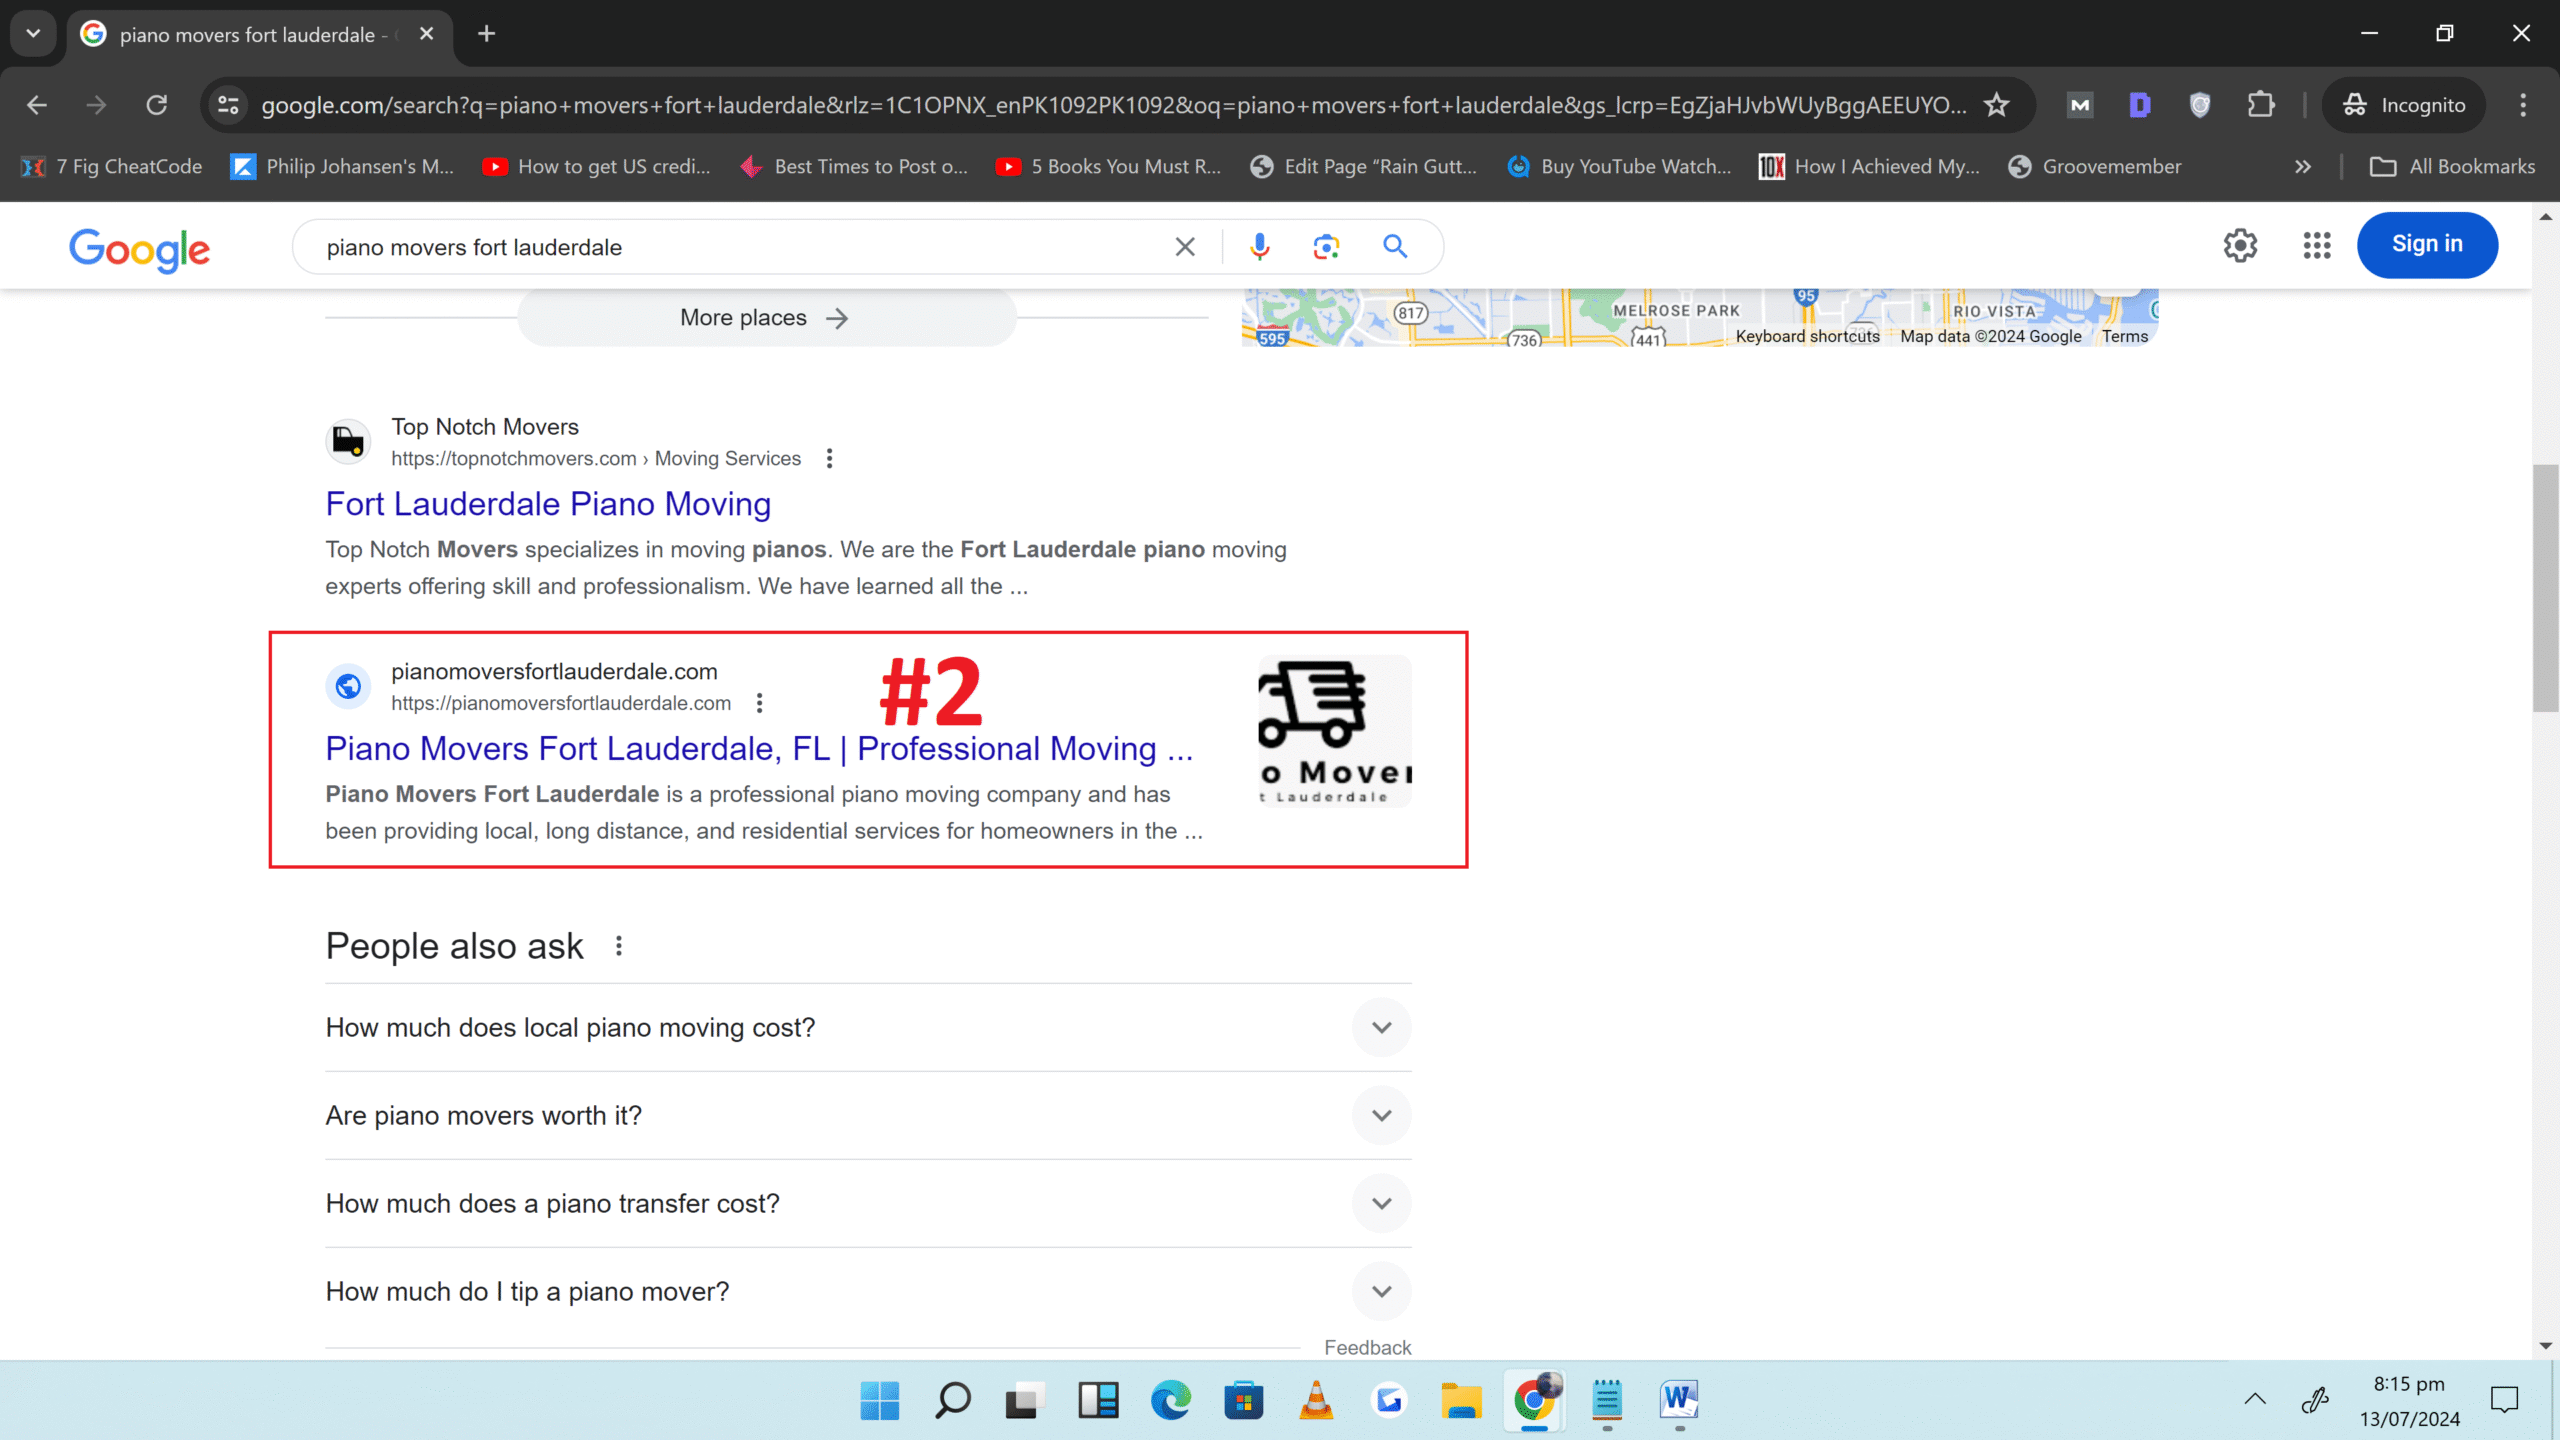
Task: Open the Extensions puzzle icon
Action: (2261, 105)
